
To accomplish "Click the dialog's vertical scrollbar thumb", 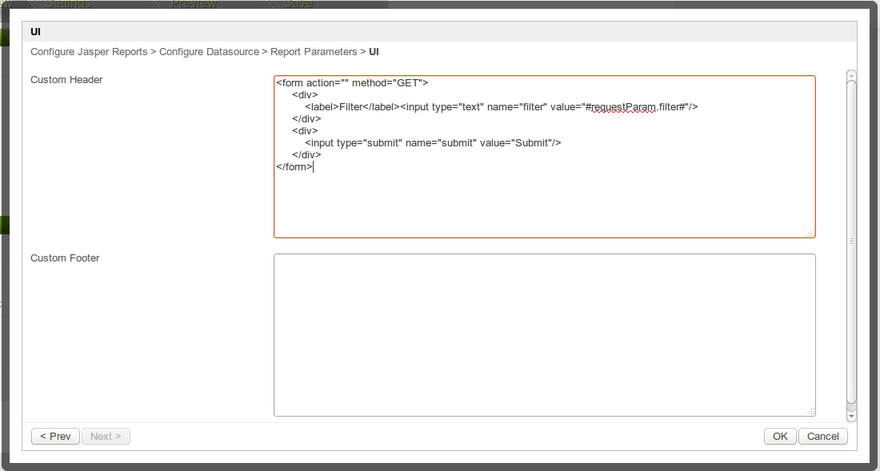I will [x=851, y=240].
